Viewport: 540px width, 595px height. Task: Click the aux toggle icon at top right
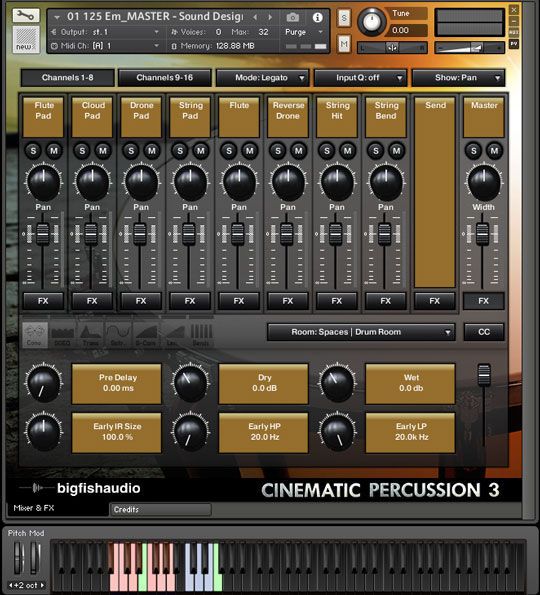pos(514,32)
